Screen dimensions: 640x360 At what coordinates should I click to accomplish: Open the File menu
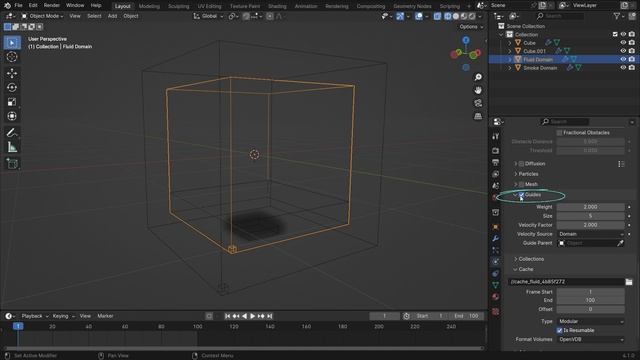coord(18,6)
